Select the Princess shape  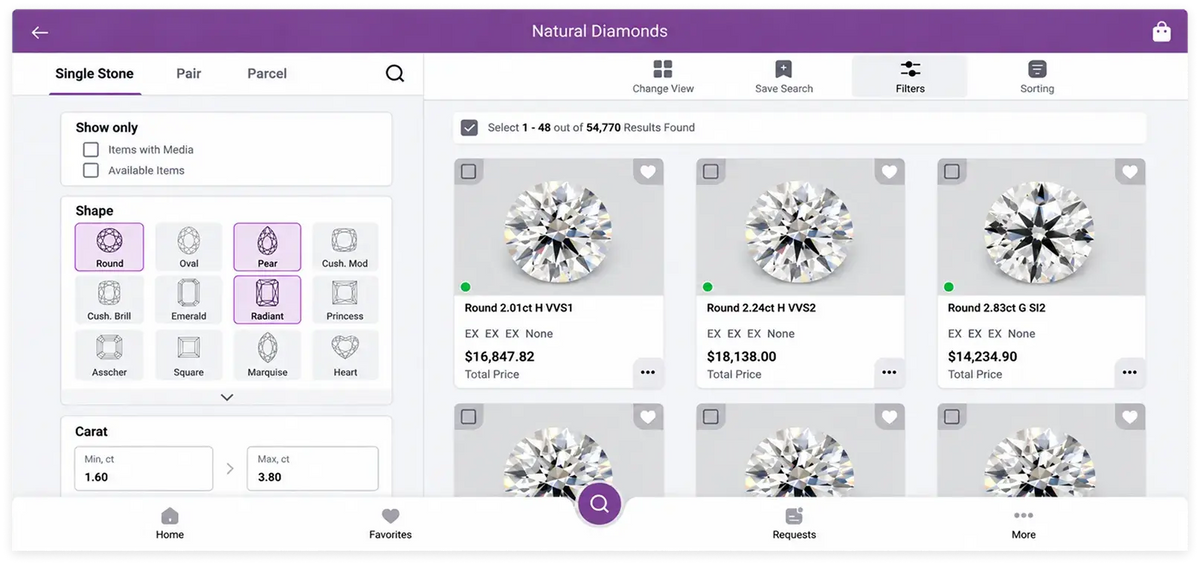pyautogui.click(x=345, y=300)
